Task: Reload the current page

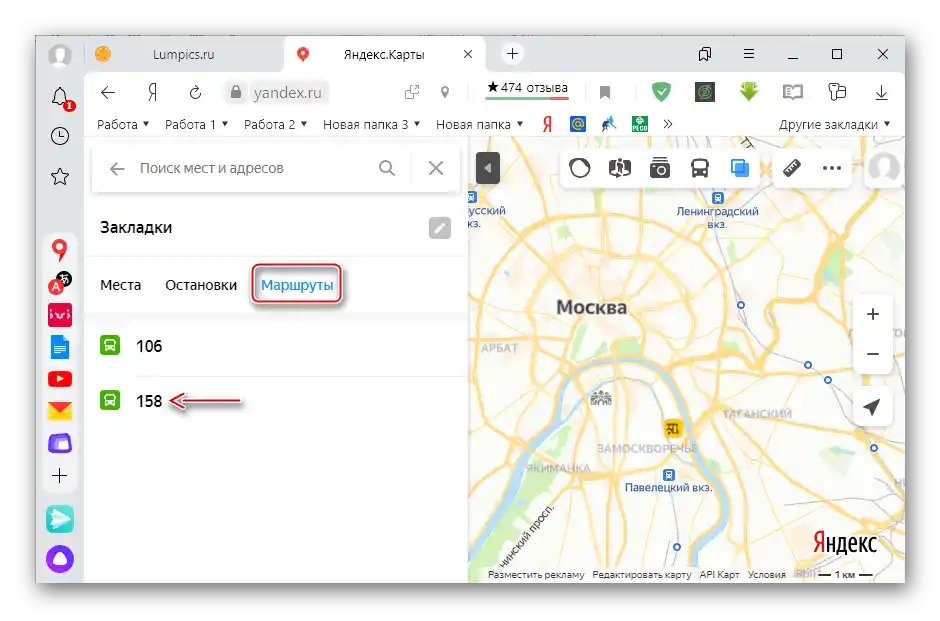Action: point(195,92)
